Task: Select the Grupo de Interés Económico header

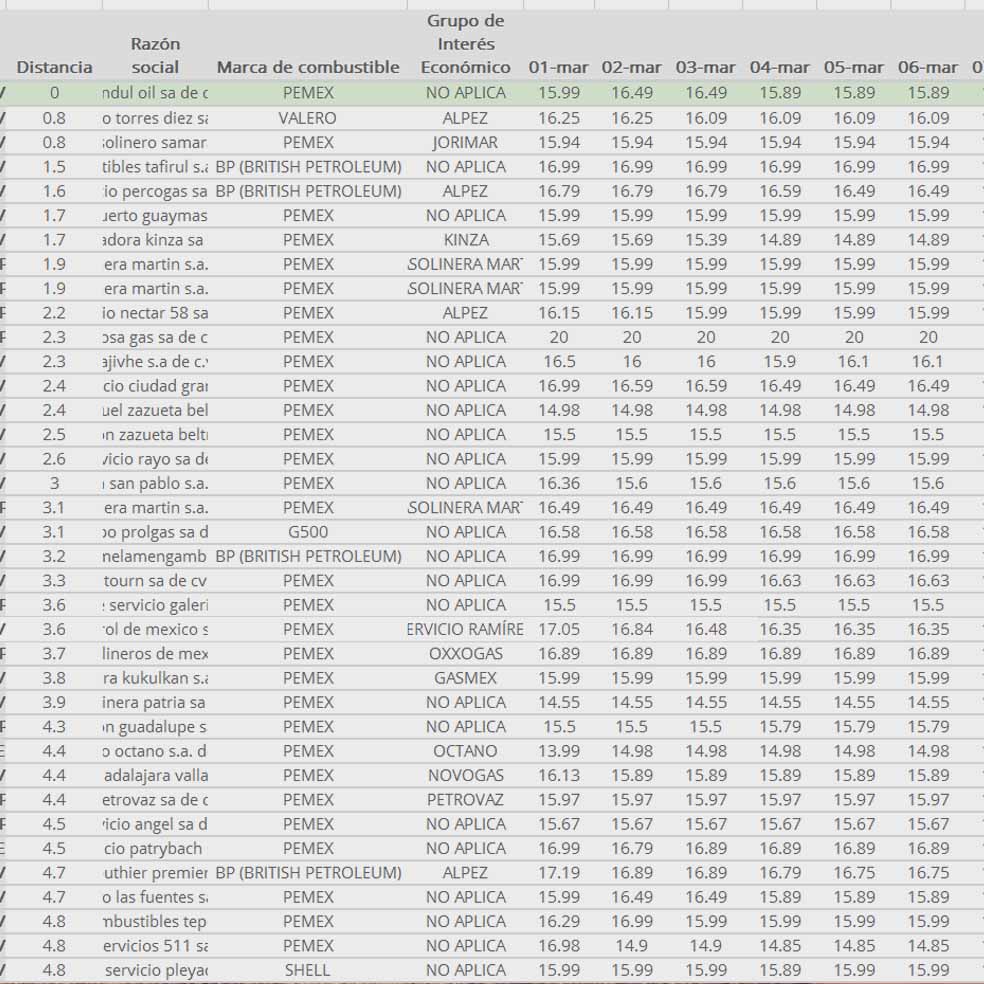Action: point(466,44)
